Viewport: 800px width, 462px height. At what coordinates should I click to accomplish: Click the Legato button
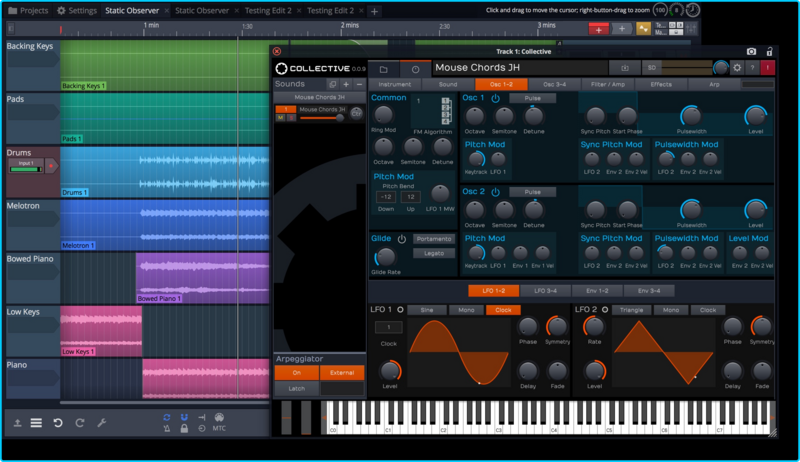(x=434, y=253)
